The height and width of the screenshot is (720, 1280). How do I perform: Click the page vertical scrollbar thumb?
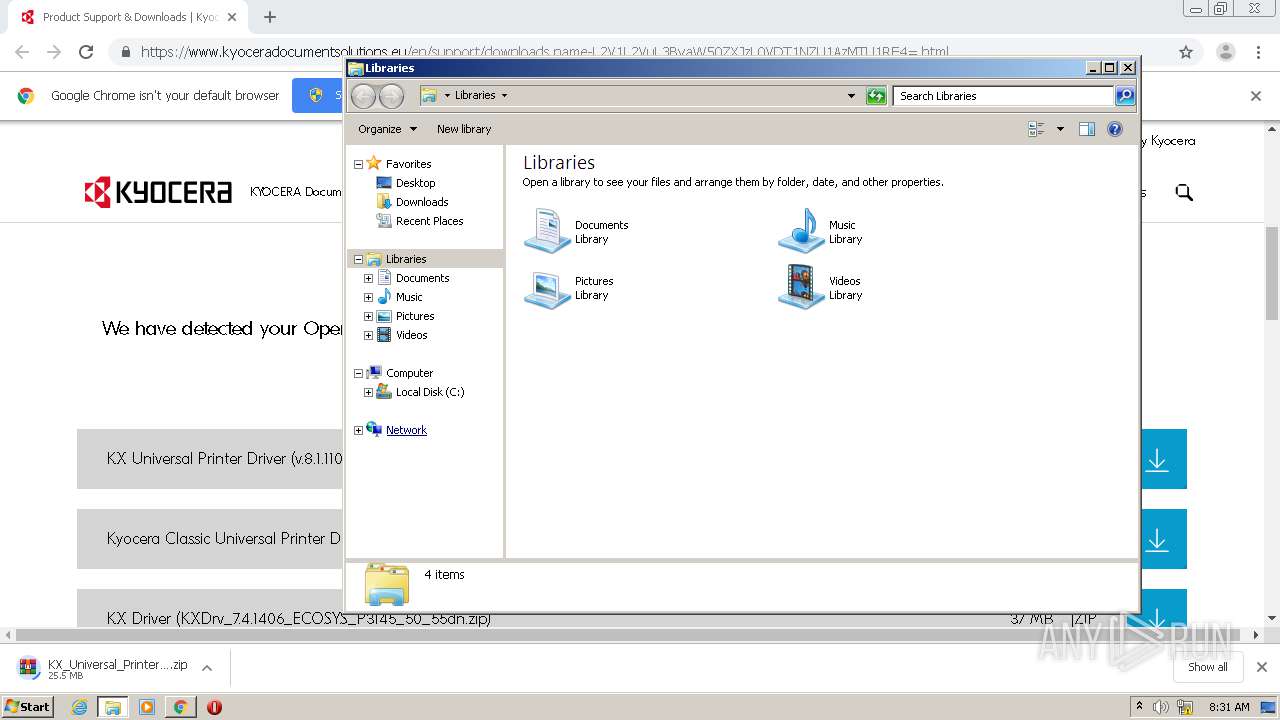click(1272, 273)
